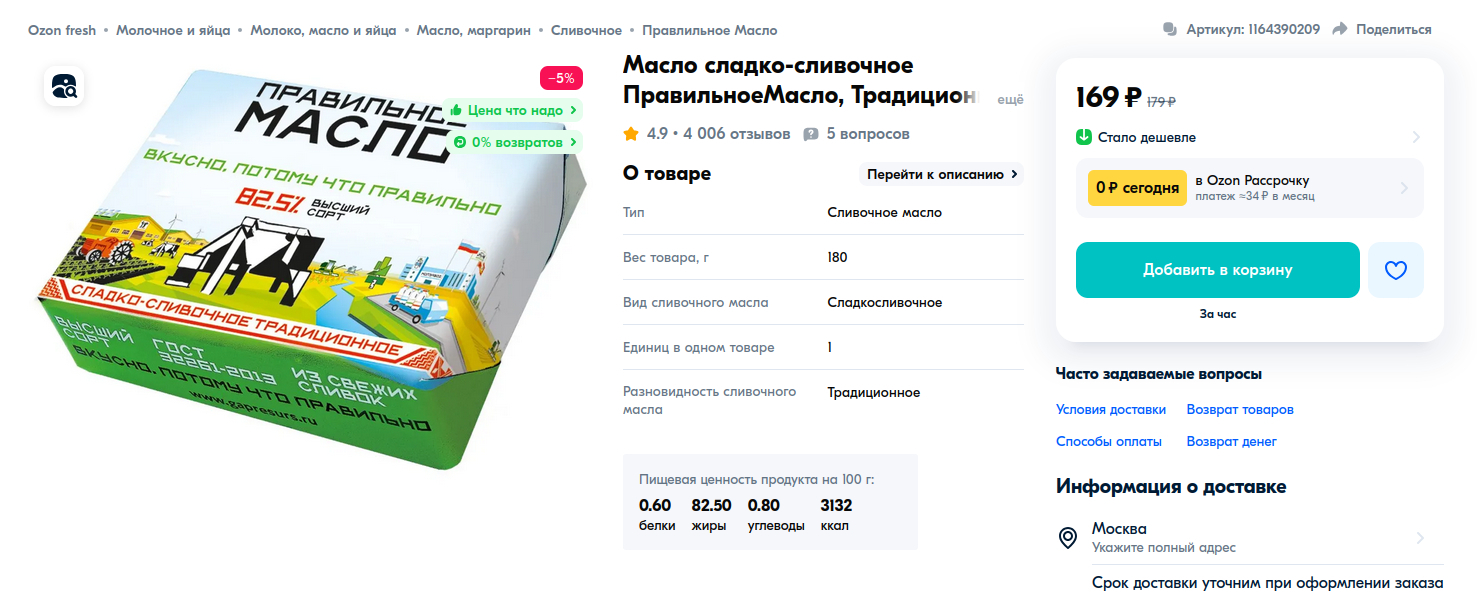Viewport: 1477px width, 594px height.
Task: Click the '0% возвратов' green badge
Action: pos(515,142)
